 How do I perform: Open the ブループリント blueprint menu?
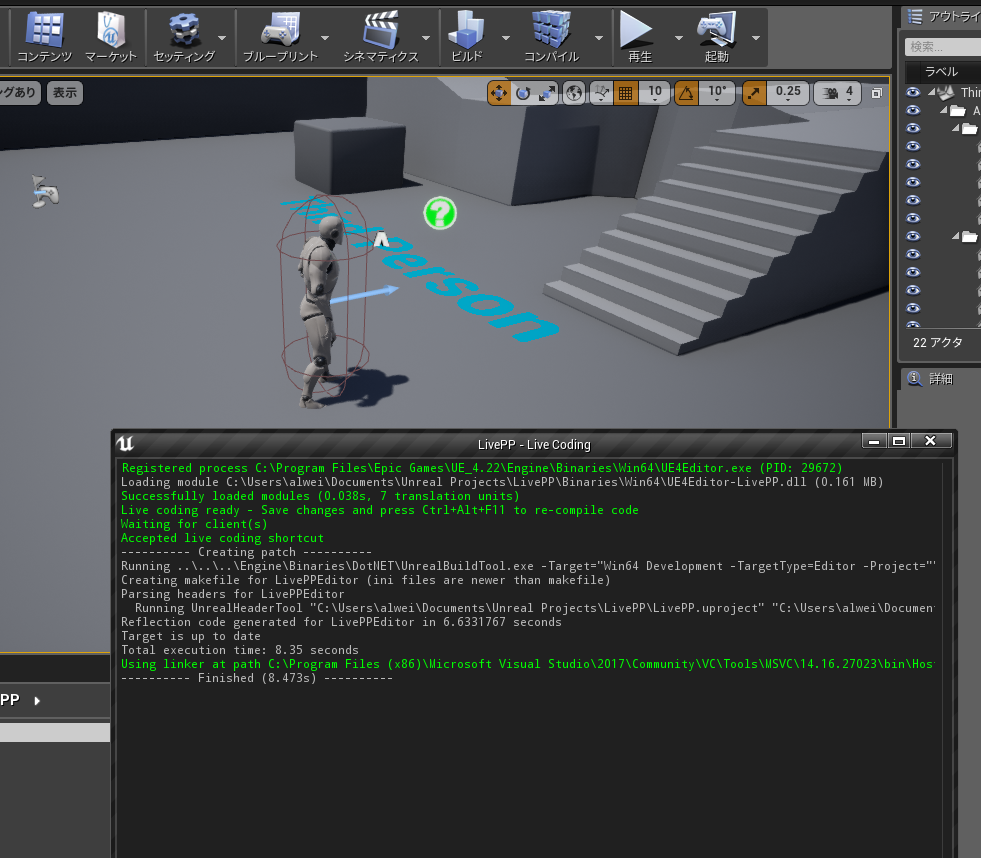point(280,38)
